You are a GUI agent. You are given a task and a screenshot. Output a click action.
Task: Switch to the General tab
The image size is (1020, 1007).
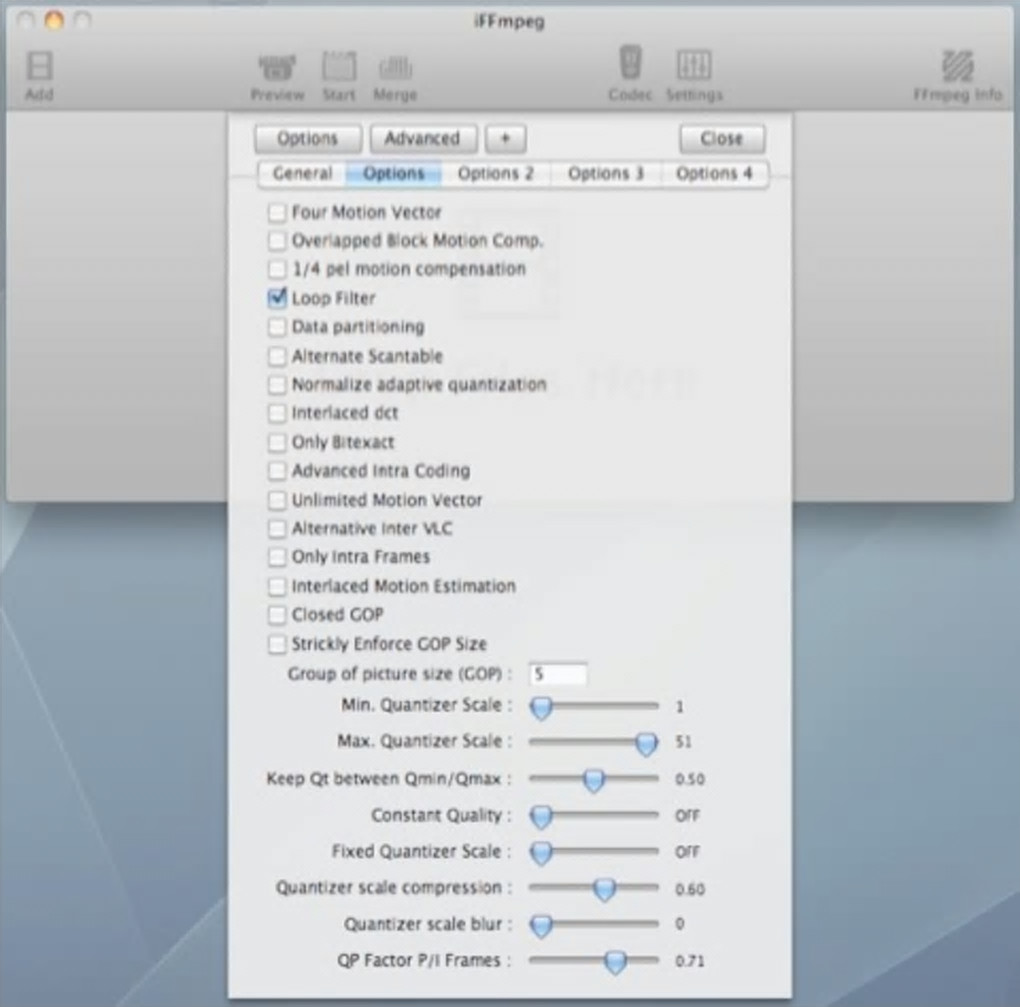(x=302, y=174)
